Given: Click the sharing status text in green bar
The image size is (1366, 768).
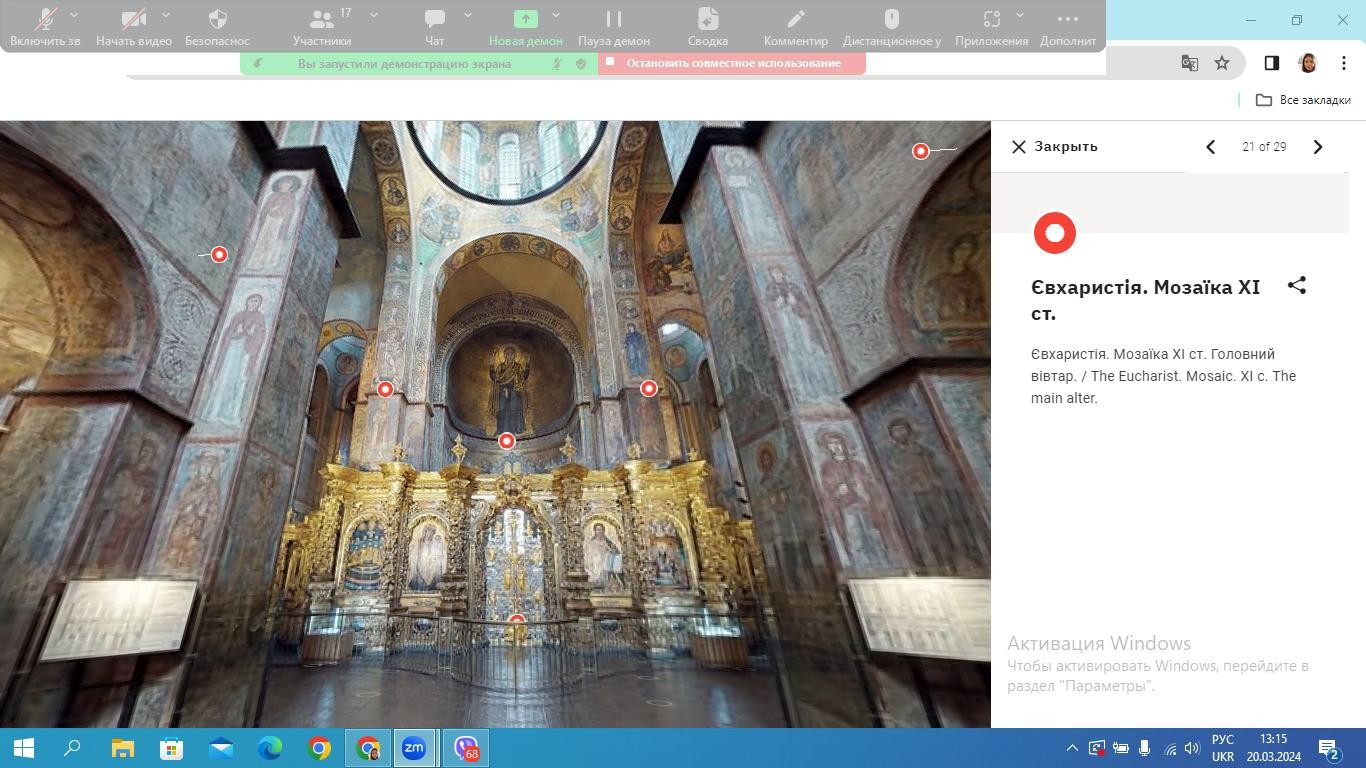Looking at the screenshot, I should (x=404, y=63).
